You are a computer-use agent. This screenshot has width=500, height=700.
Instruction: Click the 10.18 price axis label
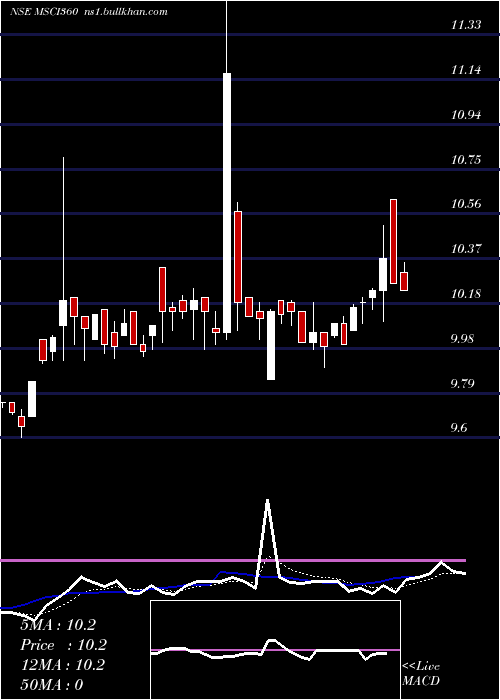466,294
